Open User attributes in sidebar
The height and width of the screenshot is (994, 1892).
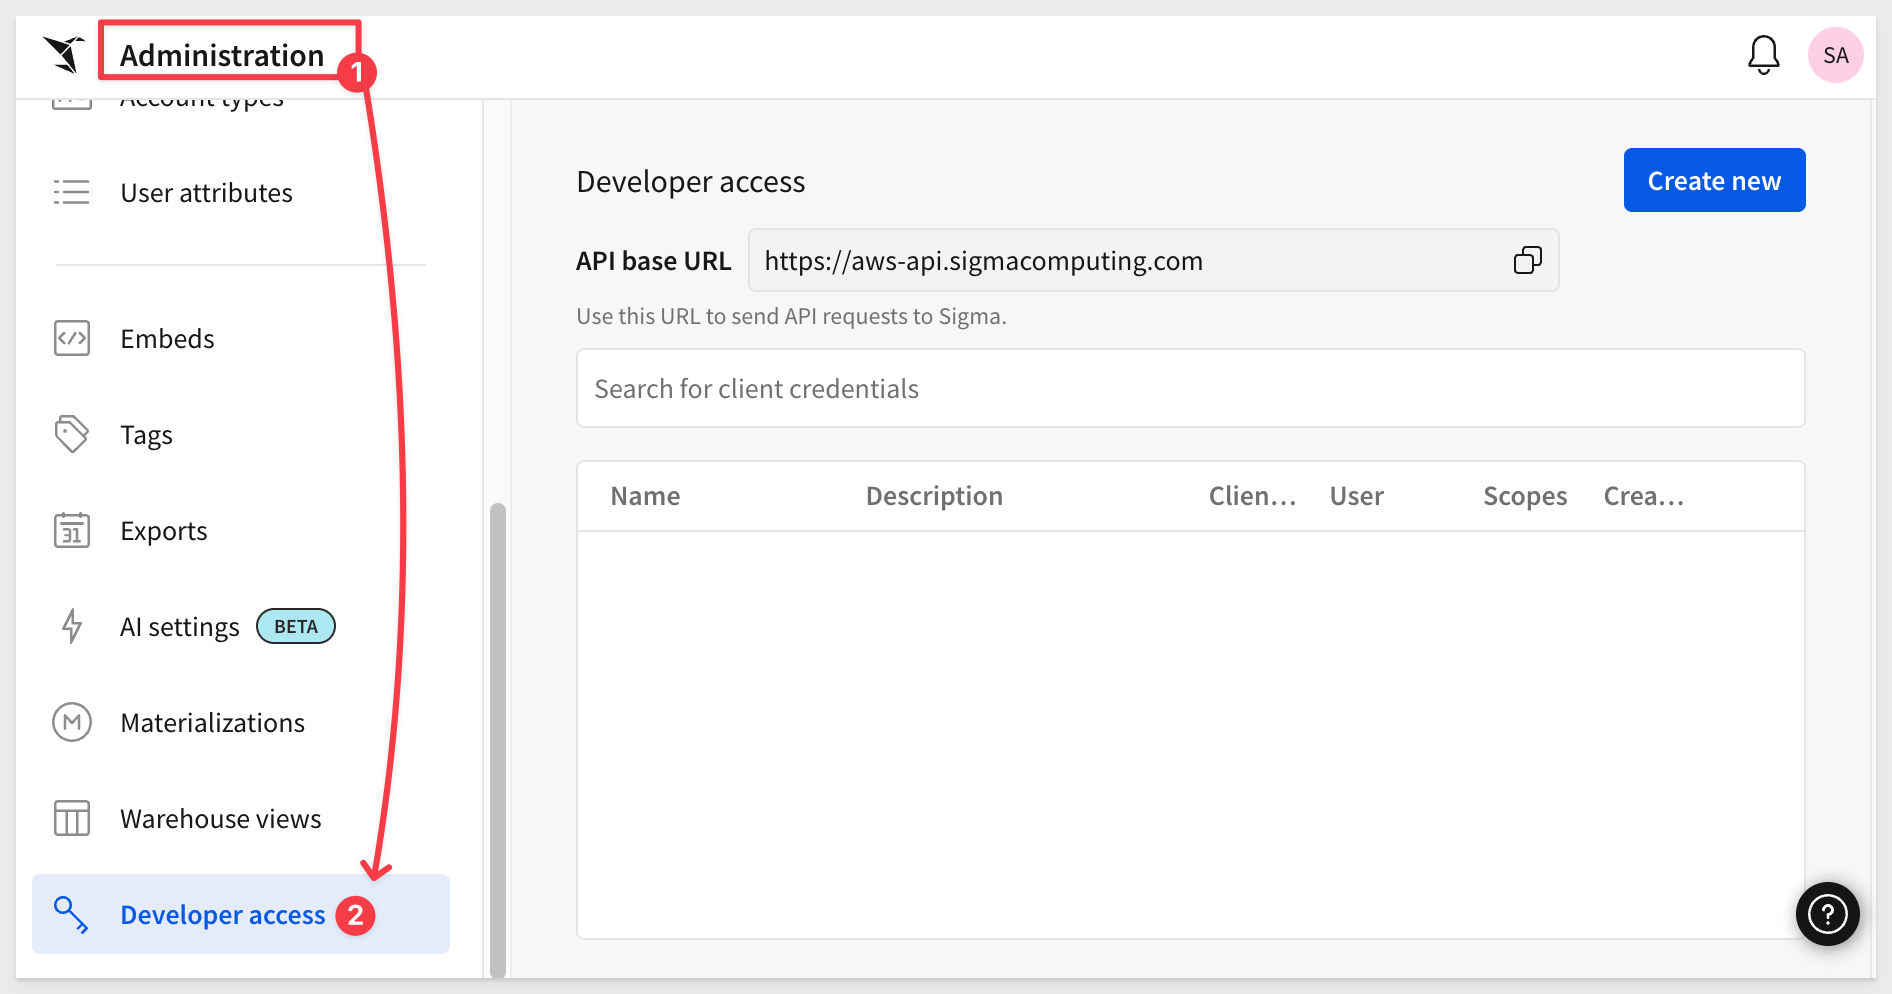(206, 193)
